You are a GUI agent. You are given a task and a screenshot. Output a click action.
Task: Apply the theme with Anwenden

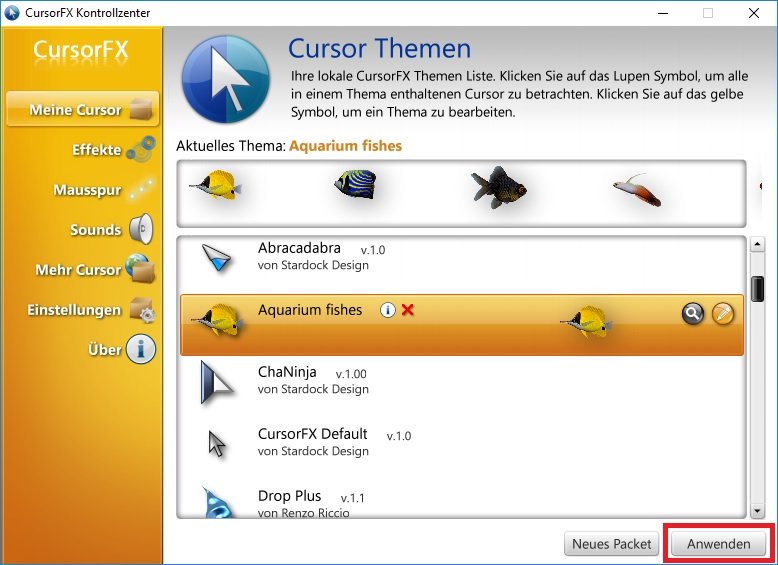(718, 544)
